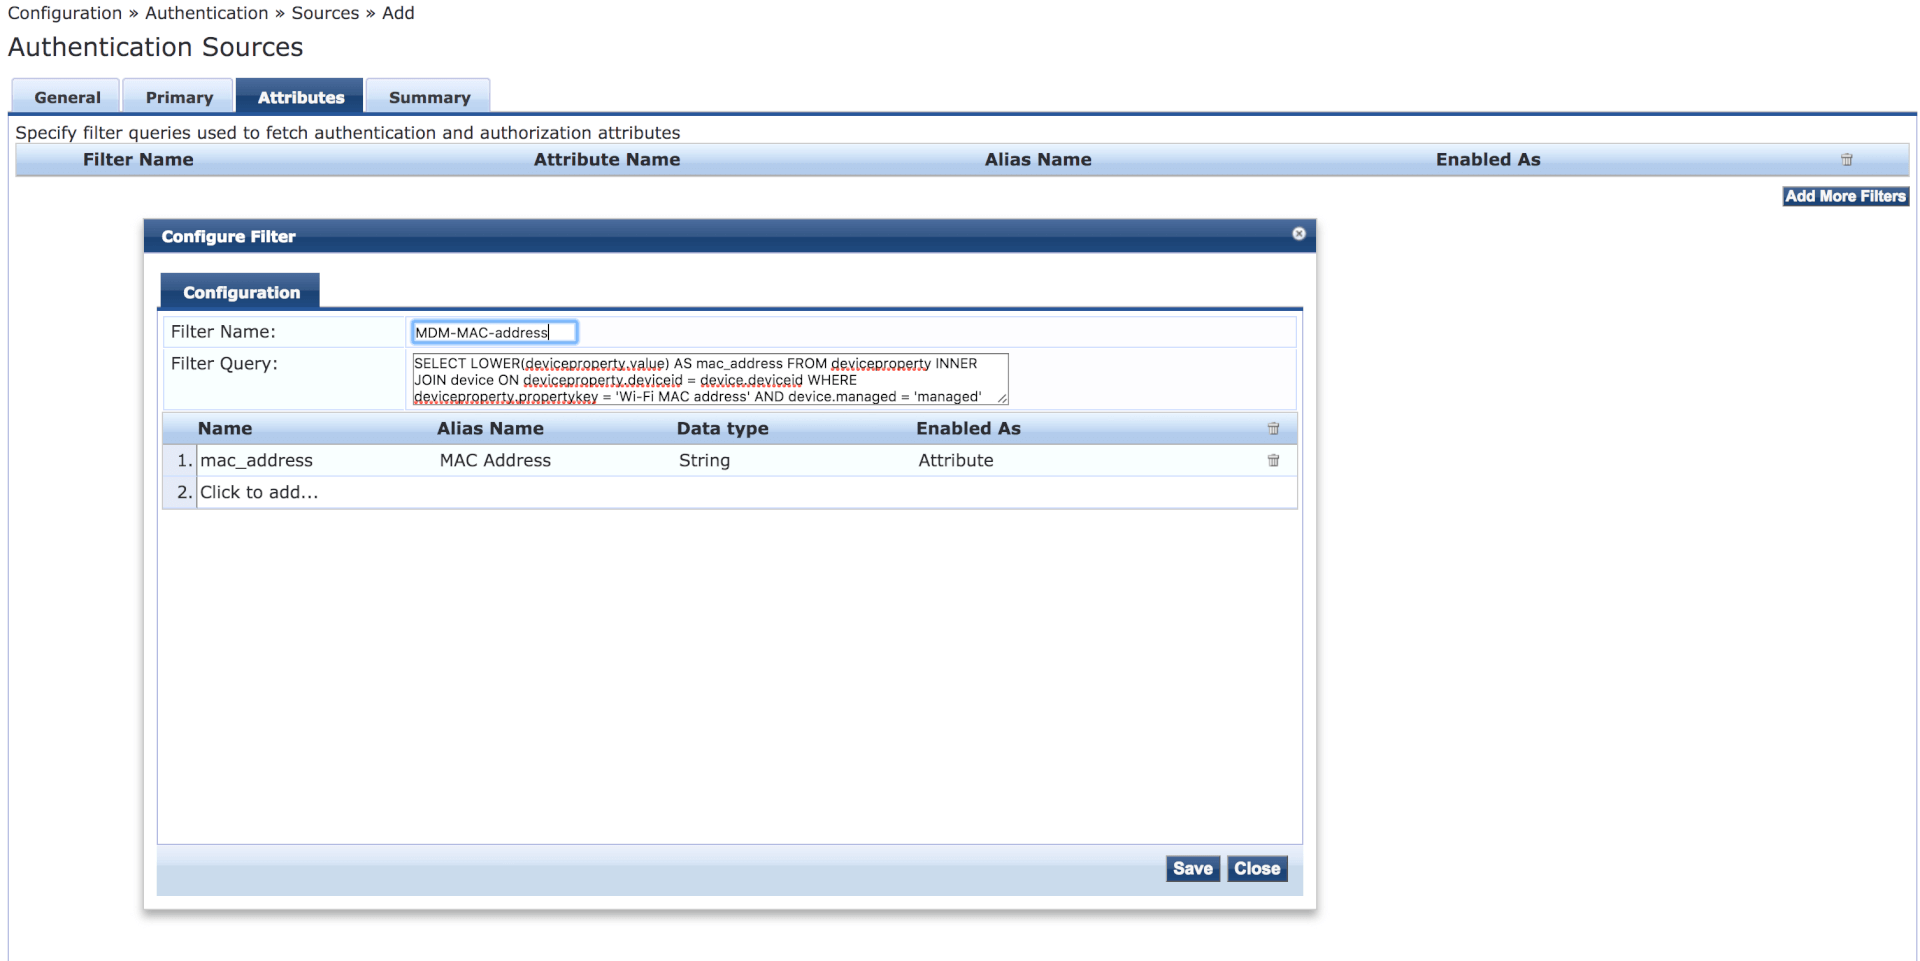Switch to the General tab
1920x961 pixels.
pos(66,96)
